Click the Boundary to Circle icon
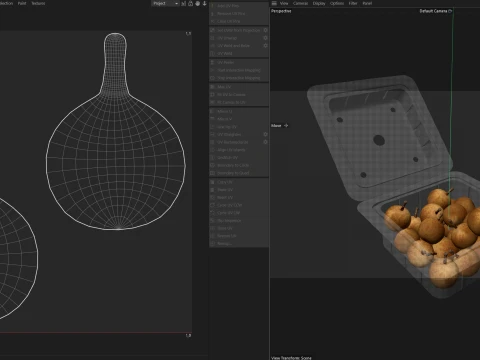480x360 pixels. pyautogui.click(x=212, y=165)
